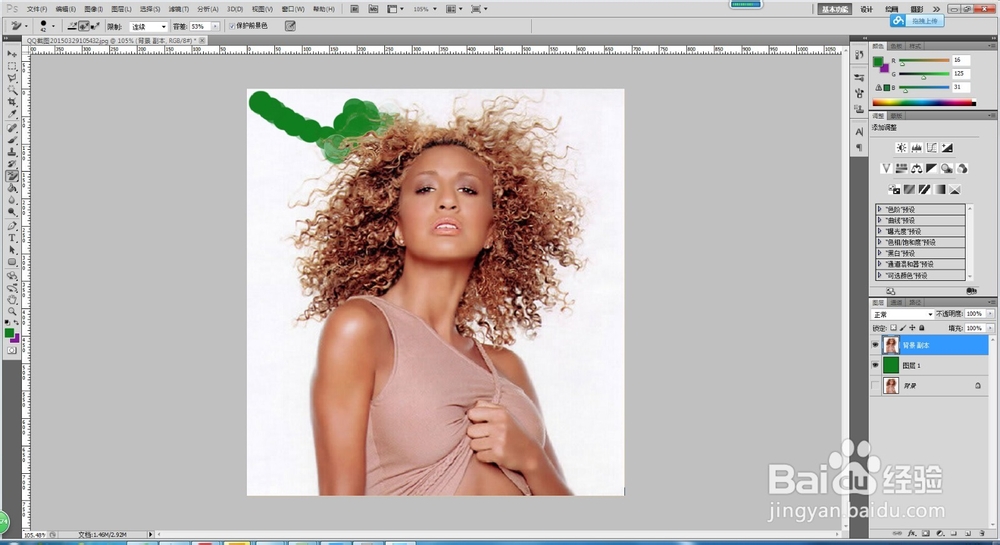The height and width of the screenshot is (545, 1000).
Task: Click the document tab QQ截图20150329105432.jpg
Action: click(x=115, y=40)
